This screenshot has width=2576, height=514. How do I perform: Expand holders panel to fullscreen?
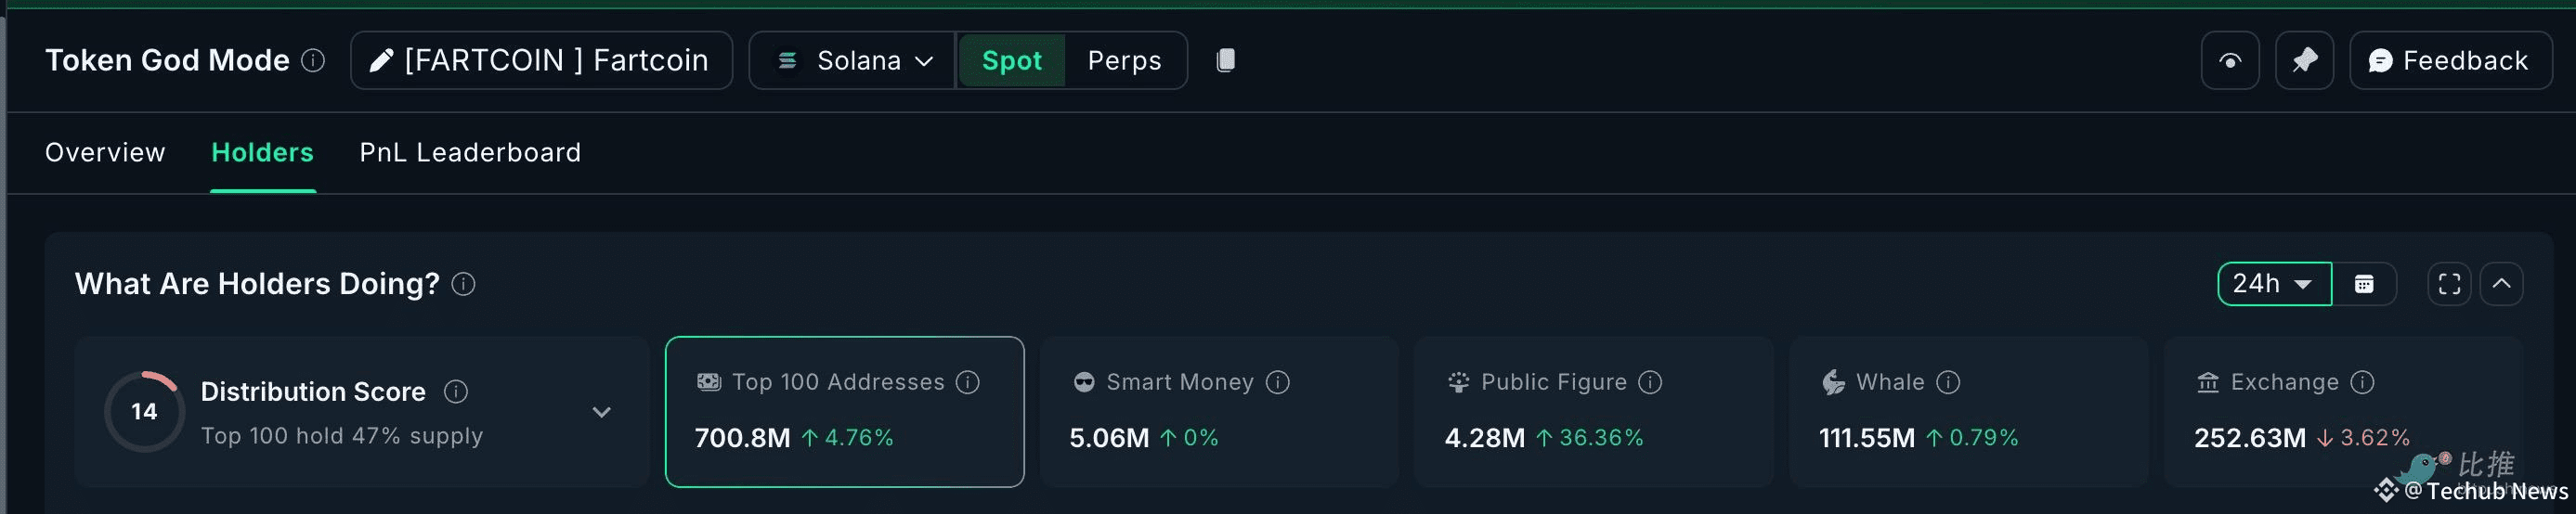(x=2449, y=284)
